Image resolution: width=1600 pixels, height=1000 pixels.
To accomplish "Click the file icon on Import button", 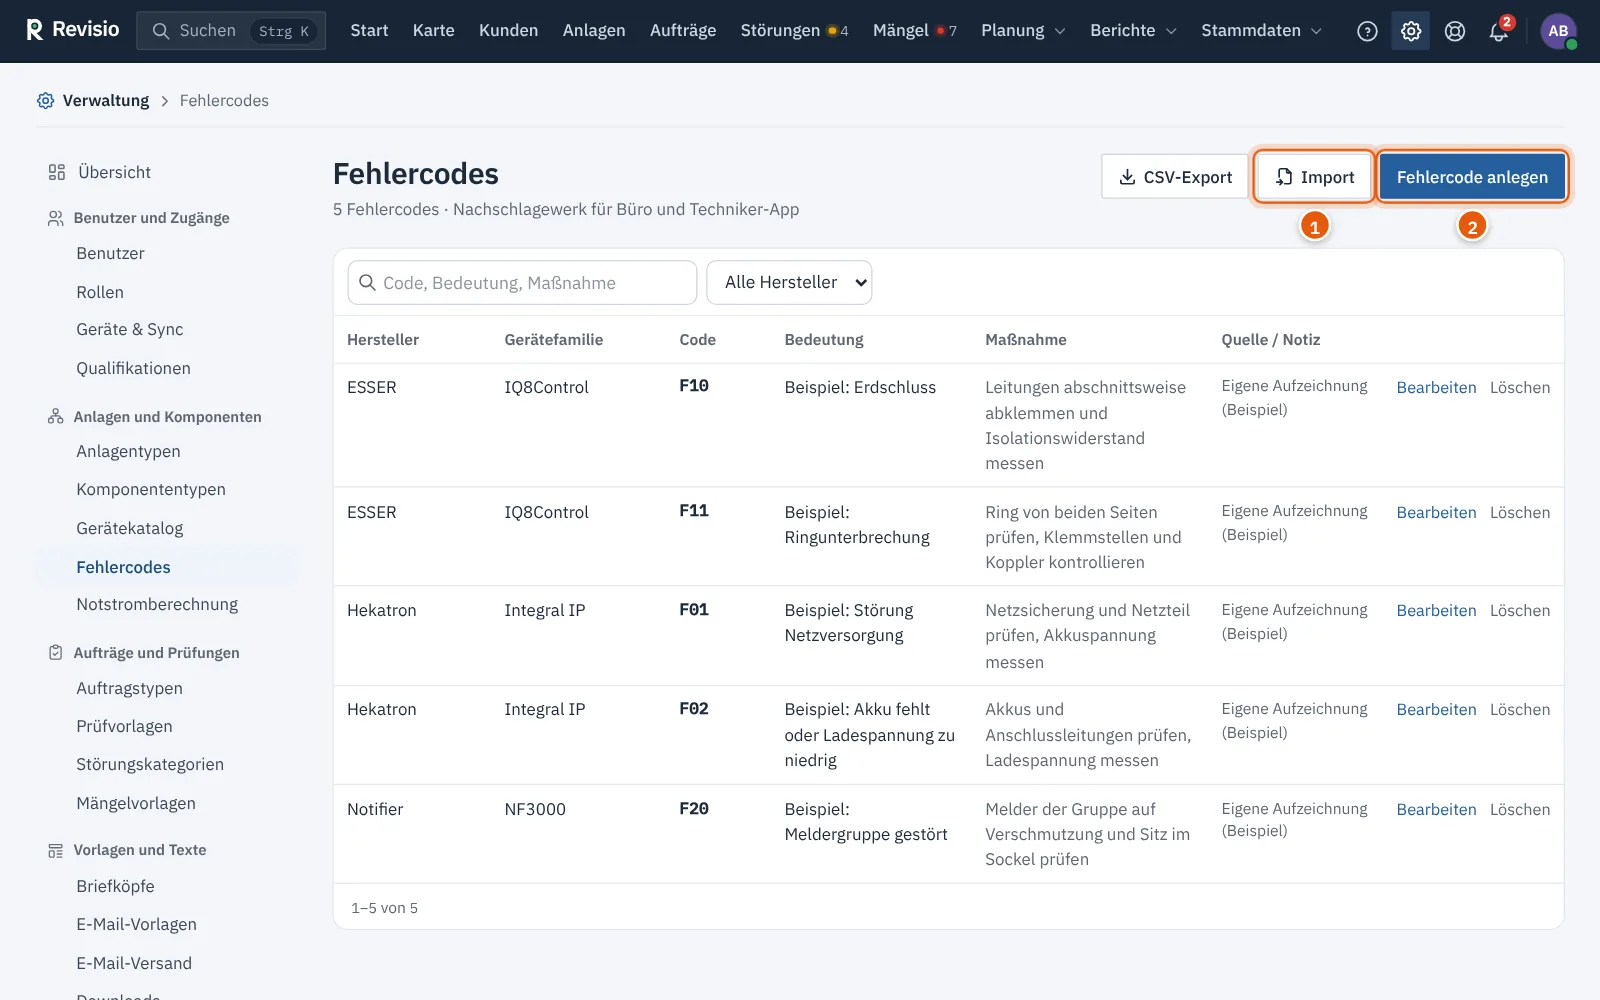I will [x=1284, y=177].
